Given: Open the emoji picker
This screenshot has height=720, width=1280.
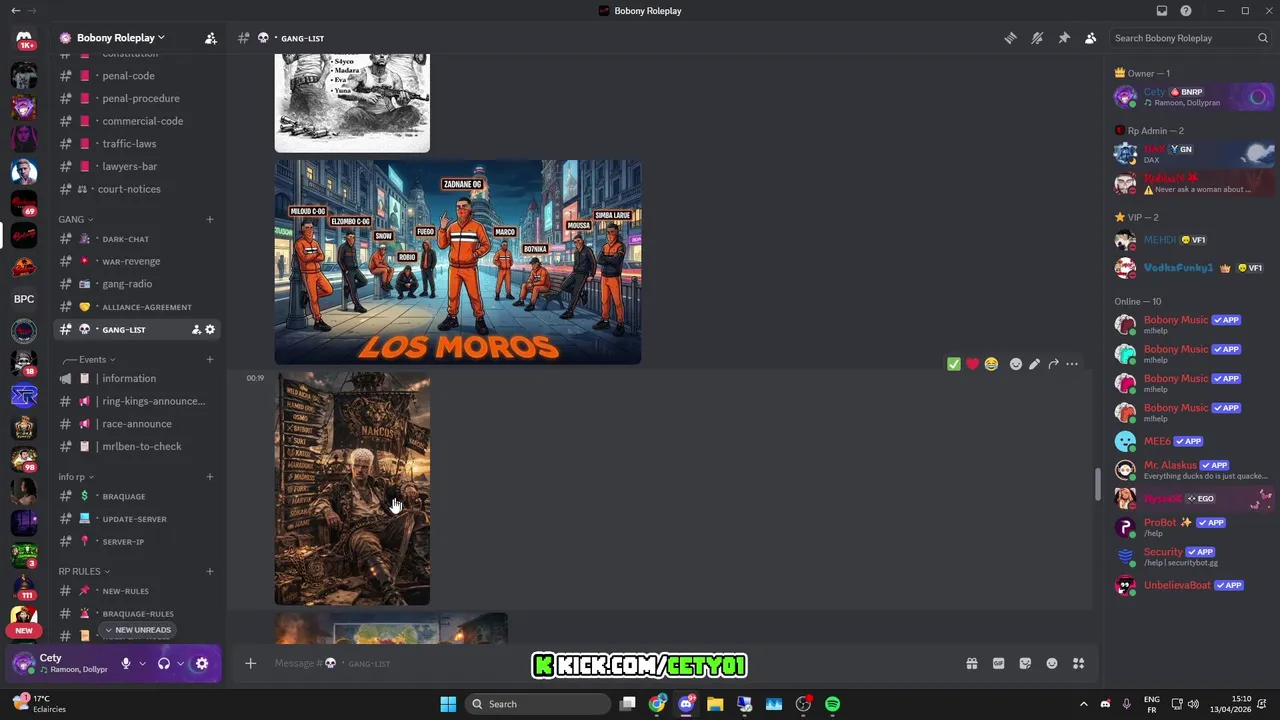Looking at the screenshot, I should (x=1052, y=663).
